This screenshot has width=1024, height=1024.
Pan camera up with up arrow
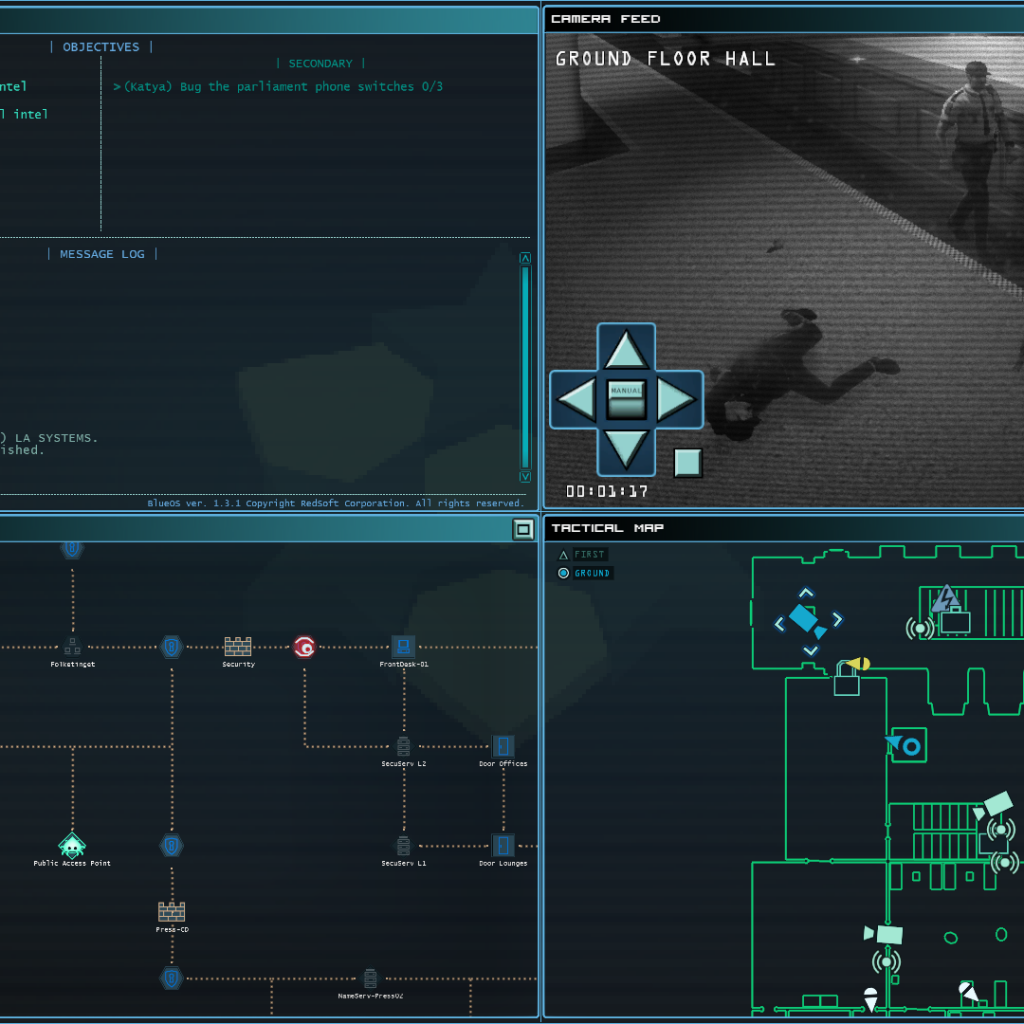626,351
